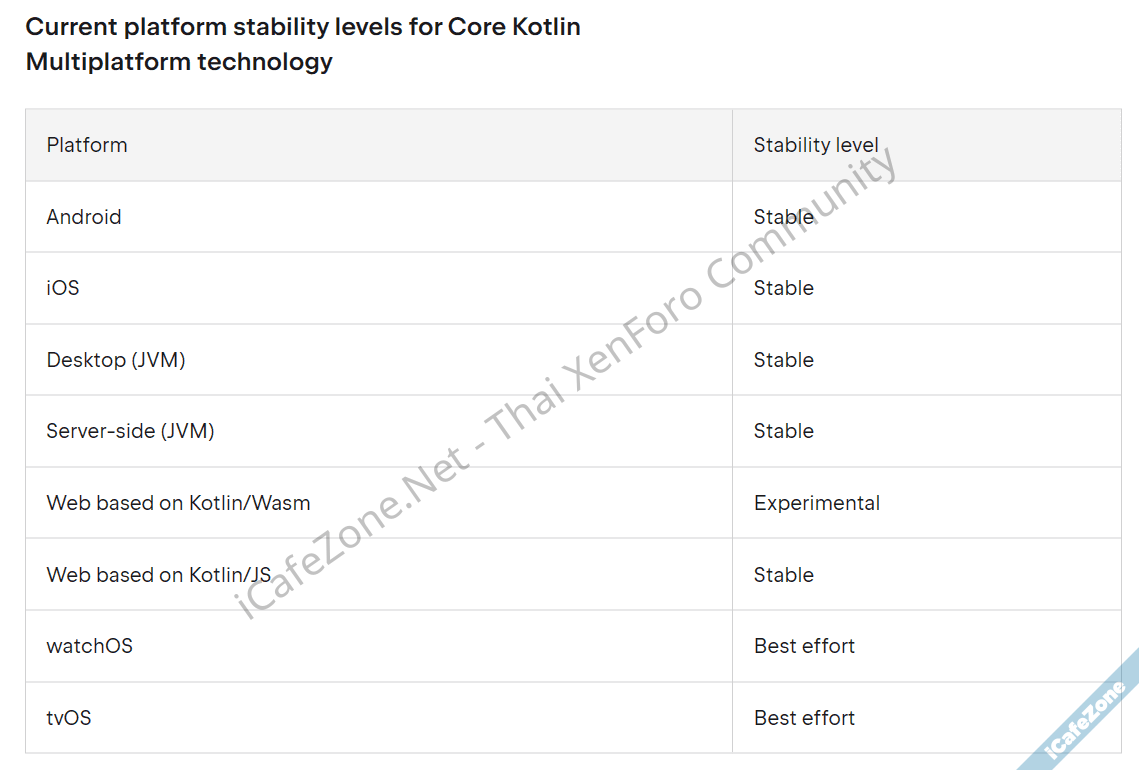Click the Server-side (JVM) platform cell

pyautogui.click(x=130, y=431)
